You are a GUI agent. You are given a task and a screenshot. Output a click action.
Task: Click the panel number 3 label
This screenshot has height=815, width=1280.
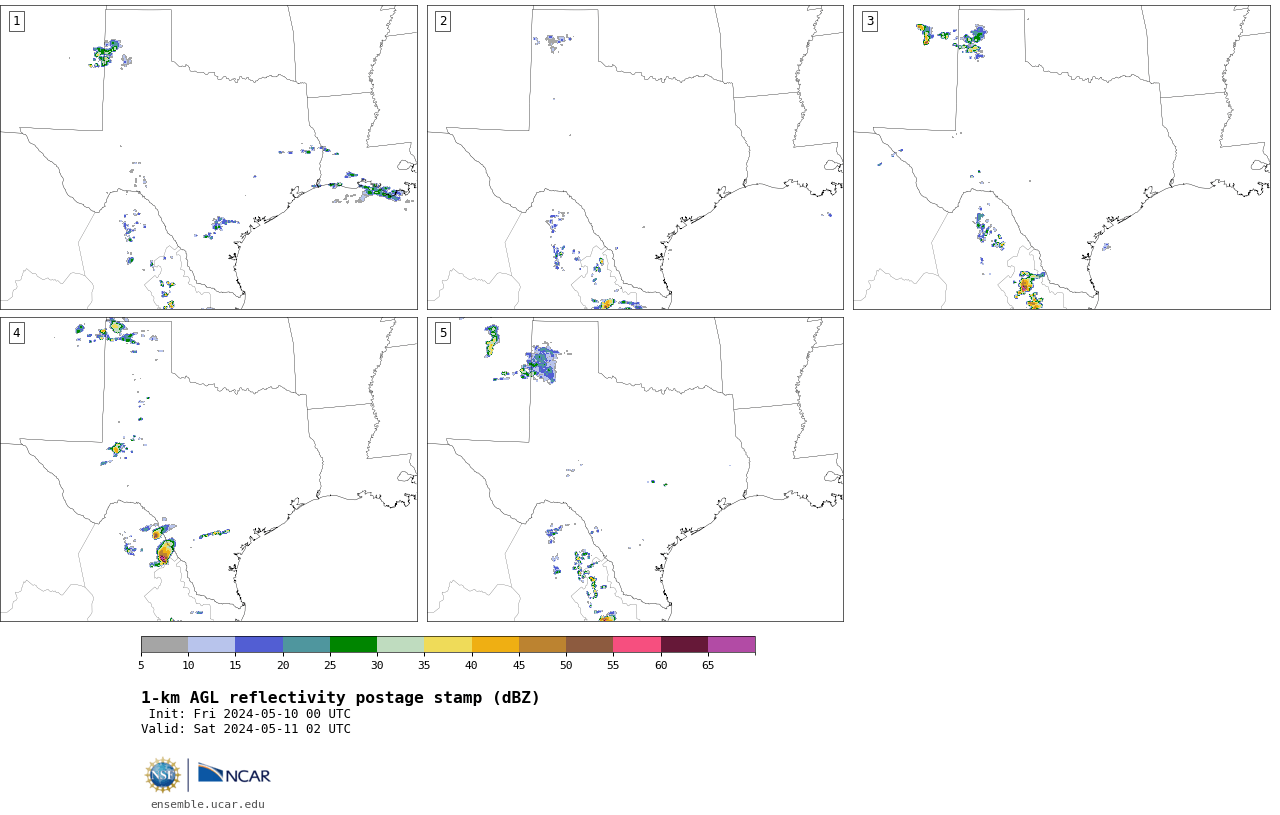pos(869,21)
